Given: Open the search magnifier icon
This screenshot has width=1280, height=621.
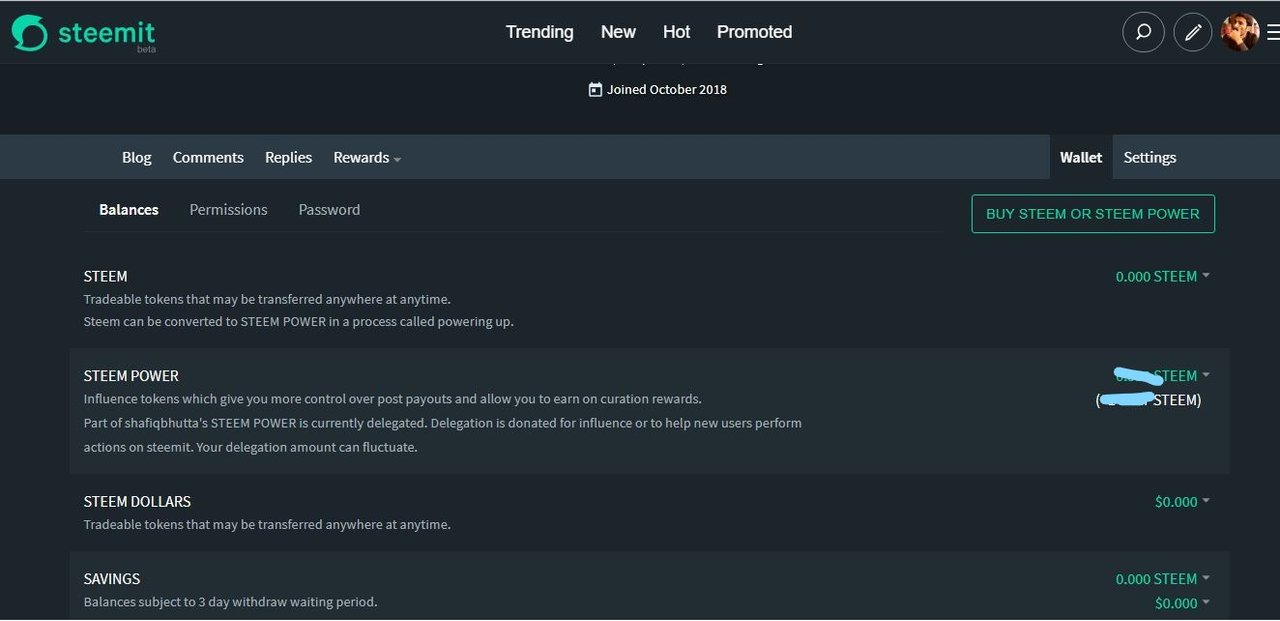Looking at the screenshot, I should (x=1143, y=32).
